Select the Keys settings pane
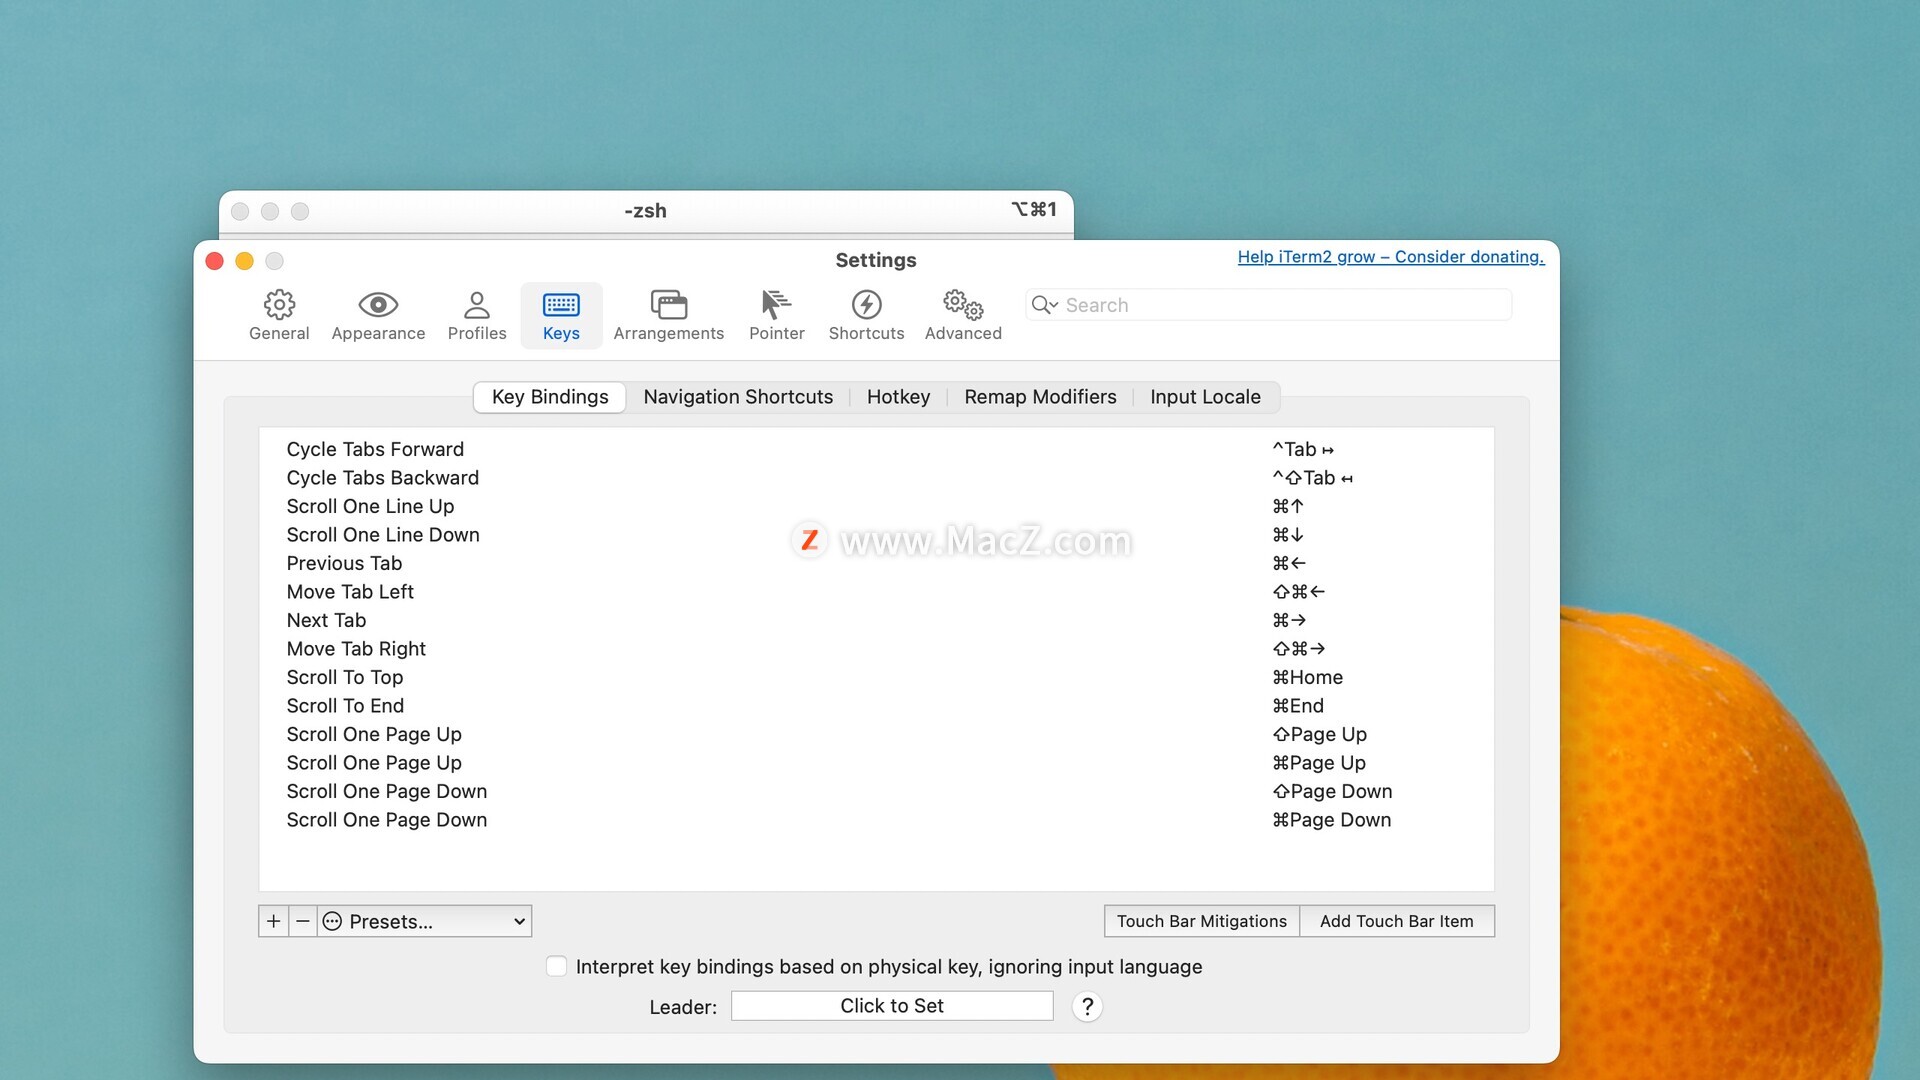Screen dimensions: 1920x1080 tap(561, 315)
